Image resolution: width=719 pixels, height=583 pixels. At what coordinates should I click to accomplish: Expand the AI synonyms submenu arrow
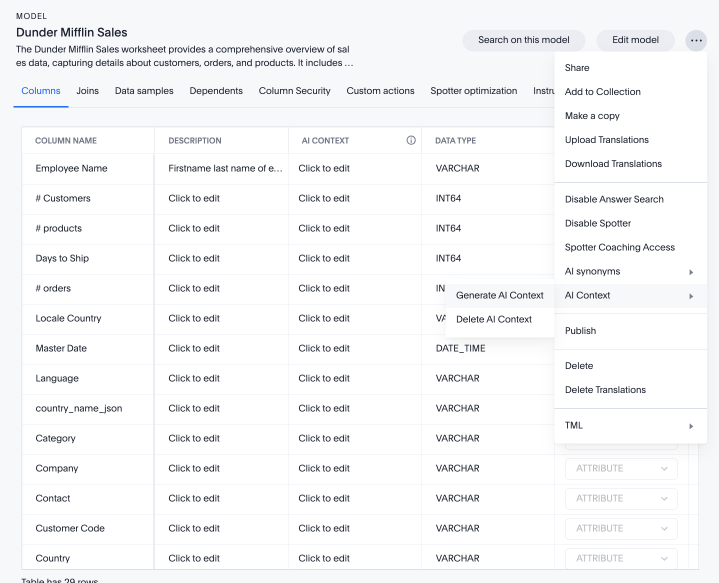[691, 272]
